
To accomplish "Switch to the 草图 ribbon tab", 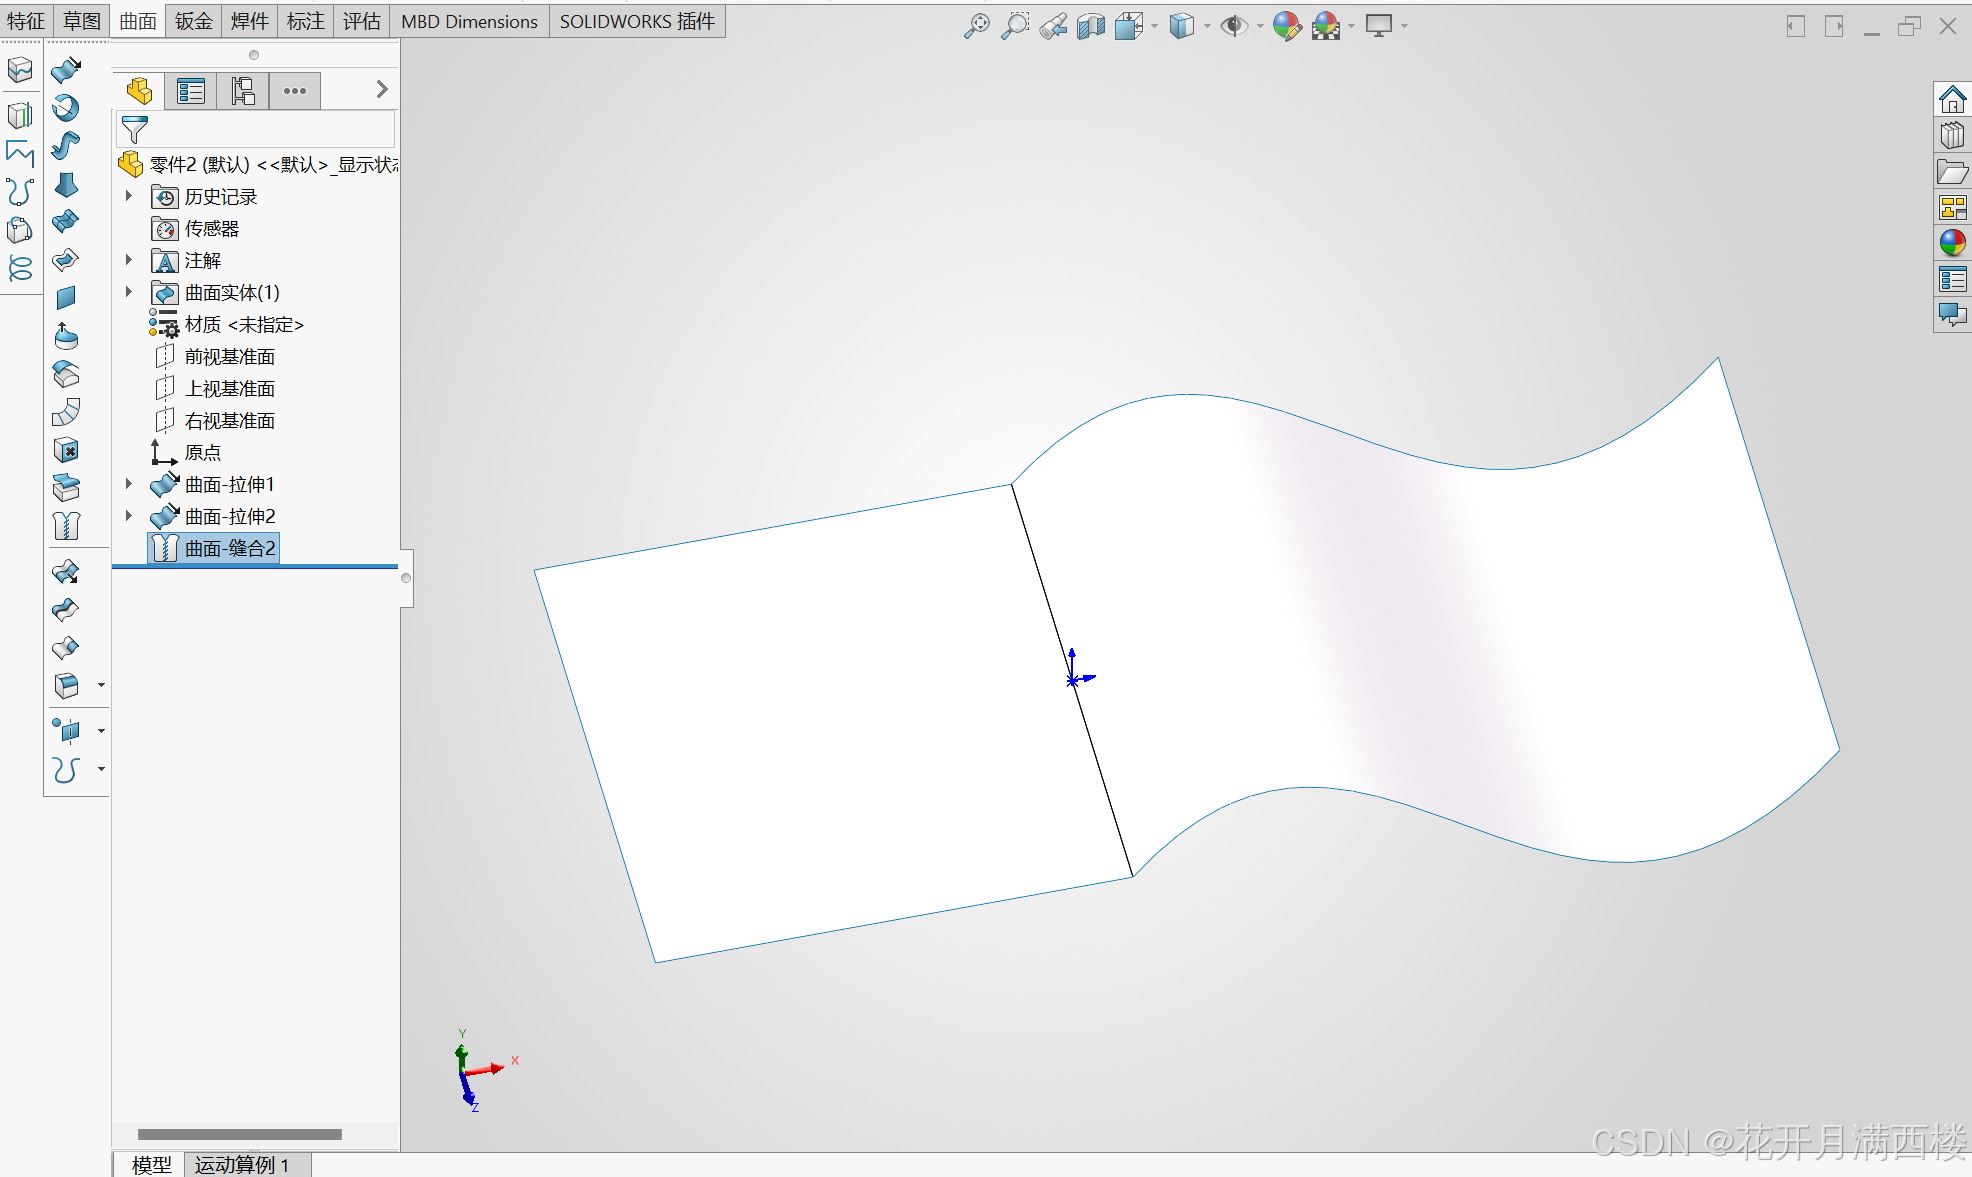I will point(82,21).
